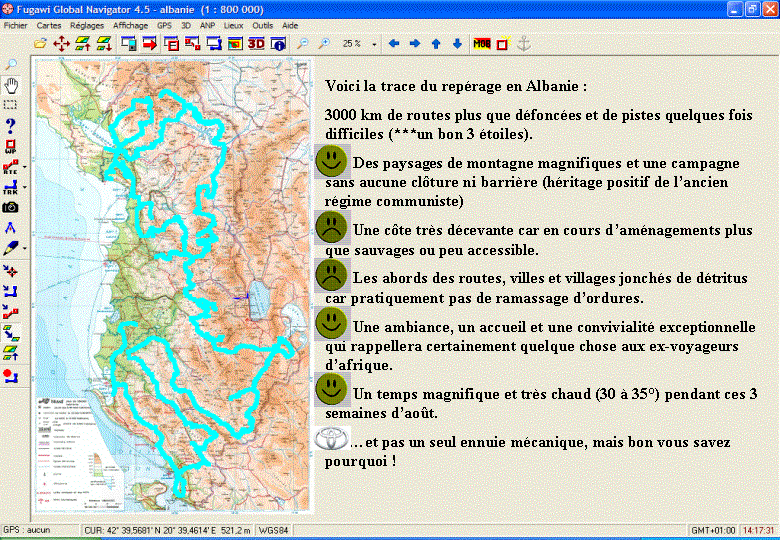
Task: Click the red four-way arrows icon
Action: [62, 44]
